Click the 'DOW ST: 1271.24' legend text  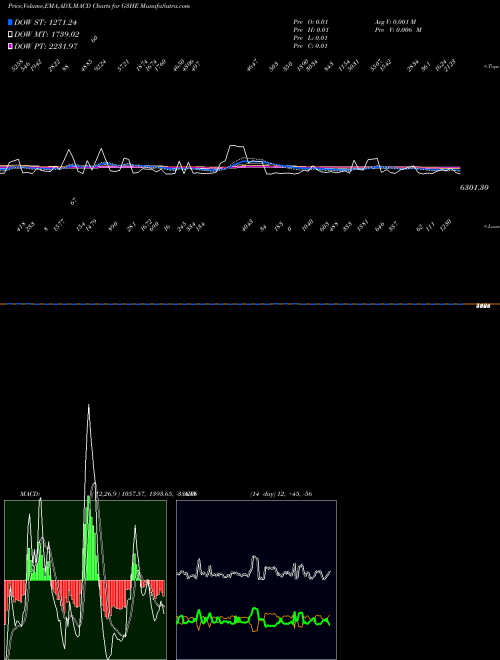point(45,22)
